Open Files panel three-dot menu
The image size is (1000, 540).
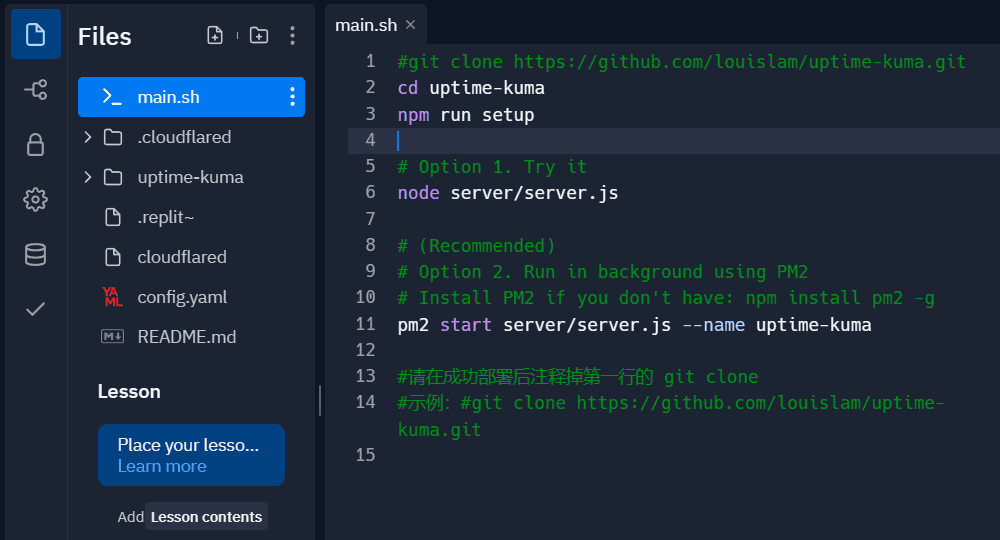pyautogui.click(x=292, y=36)
